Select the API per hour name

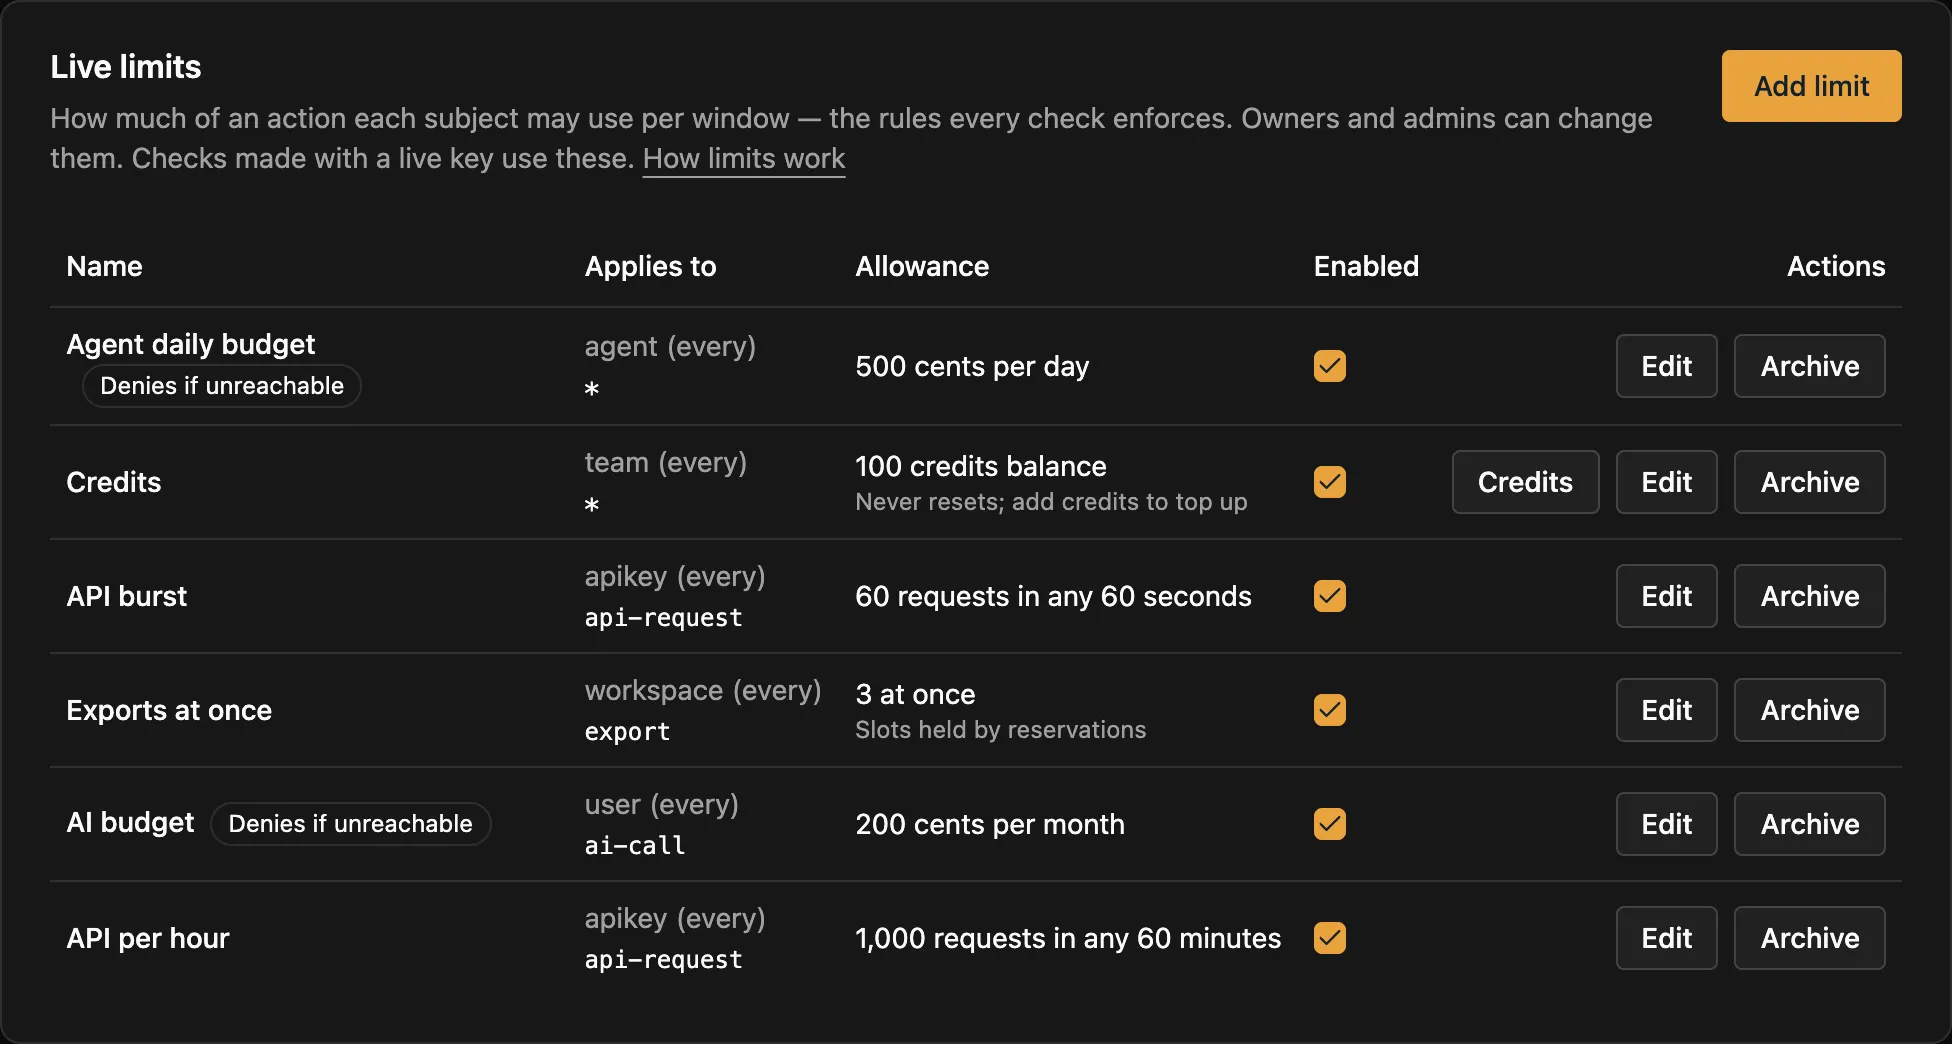(x=148, y=938)
